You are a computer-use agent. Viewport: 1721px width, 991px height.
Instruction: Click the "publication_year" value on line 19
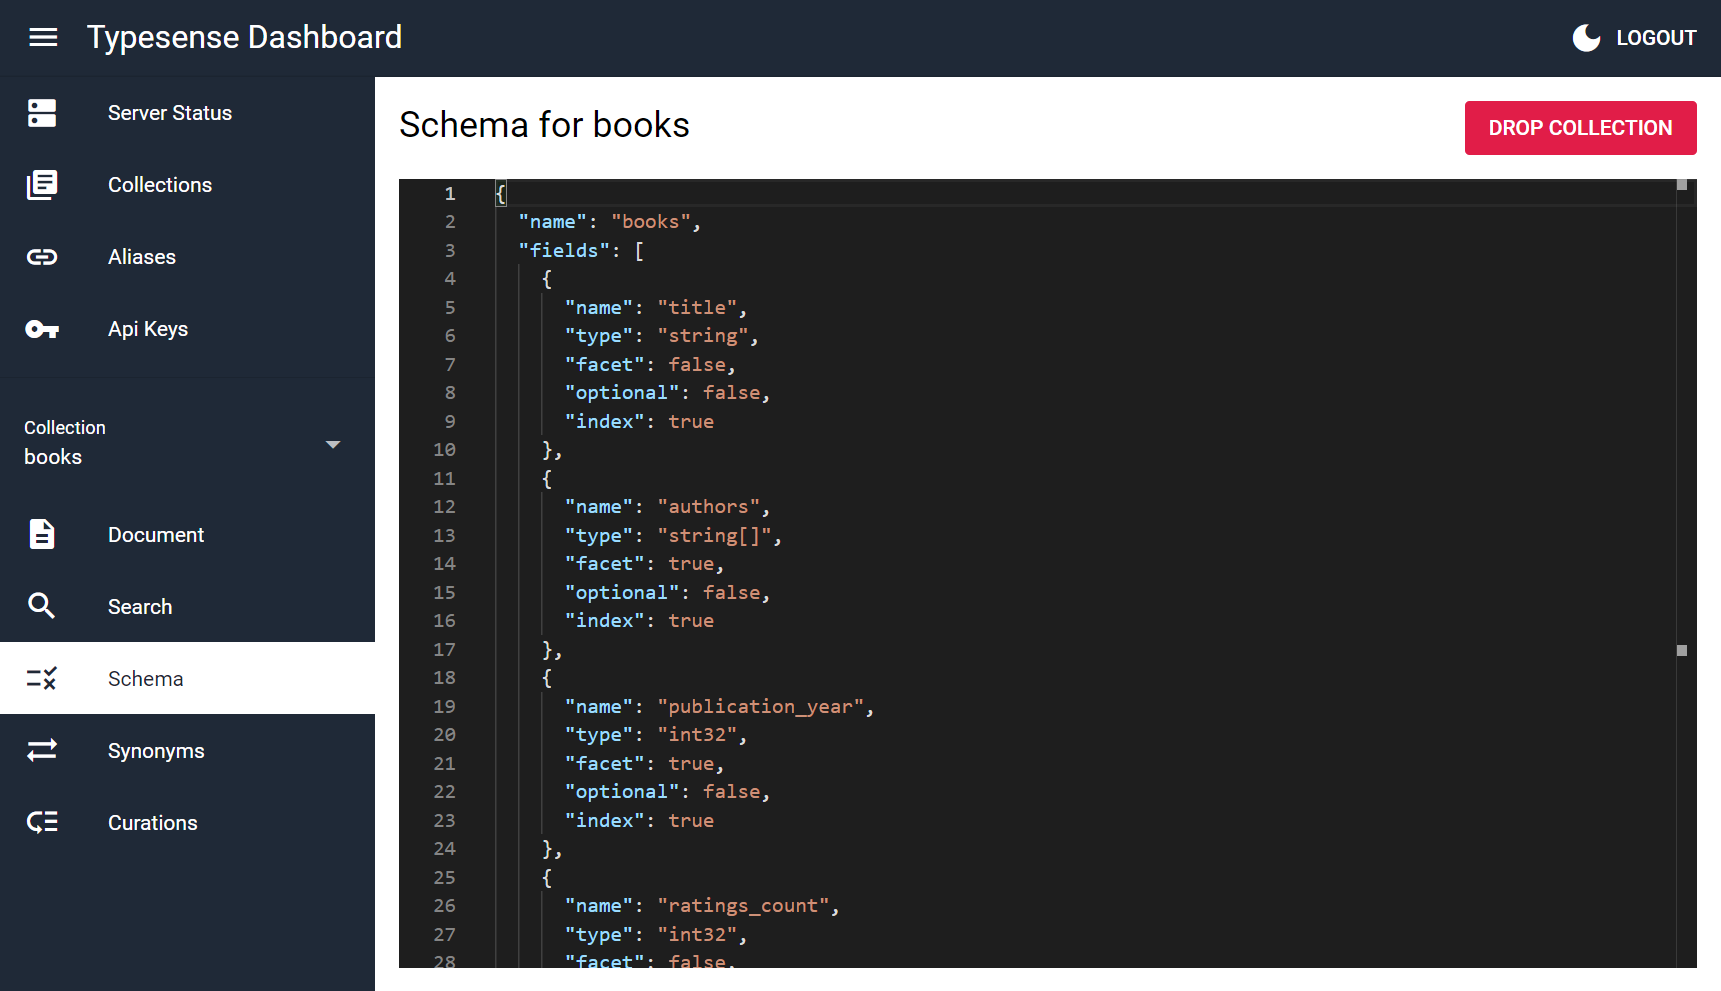[x=760, y=707]
